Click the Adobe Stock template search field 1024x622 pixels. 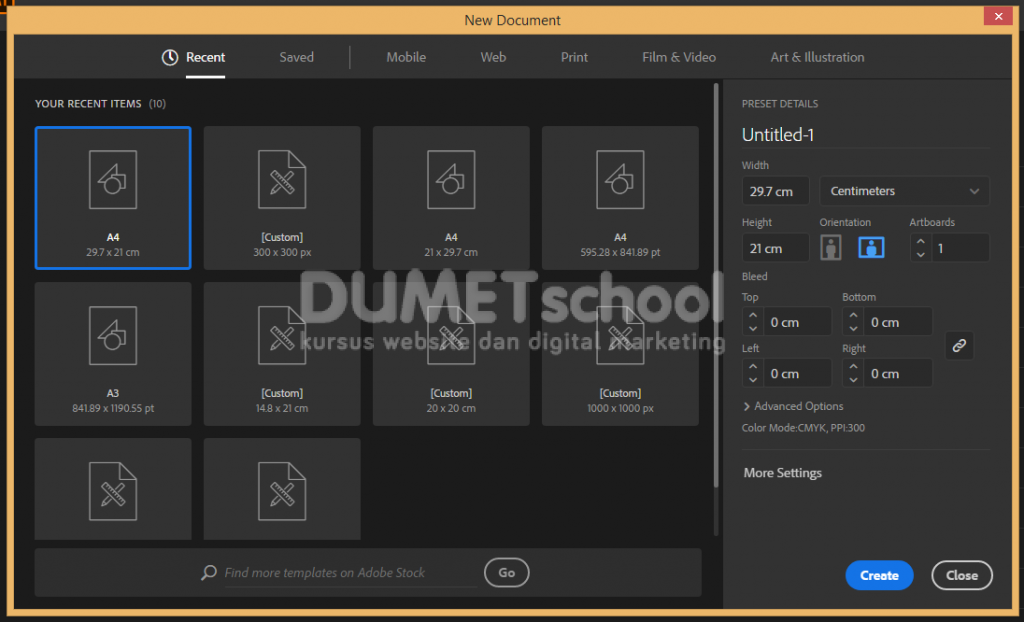[x=350, y=573]
